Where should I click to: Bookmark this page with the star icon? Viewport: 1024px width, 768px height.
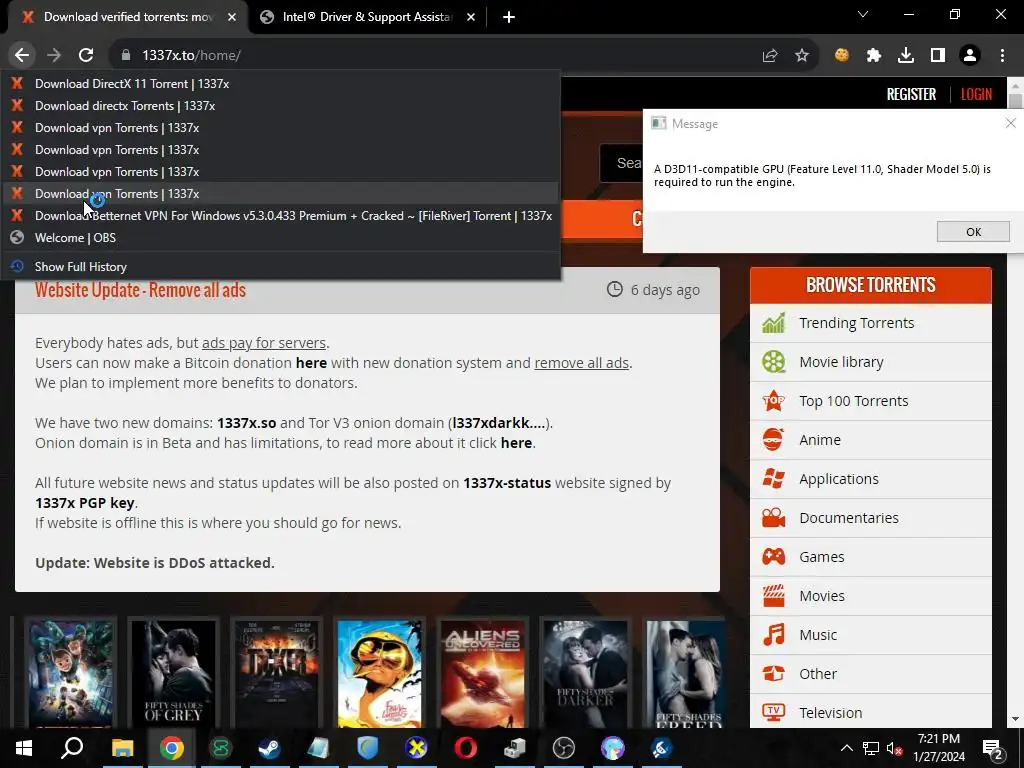click(802, 56)
